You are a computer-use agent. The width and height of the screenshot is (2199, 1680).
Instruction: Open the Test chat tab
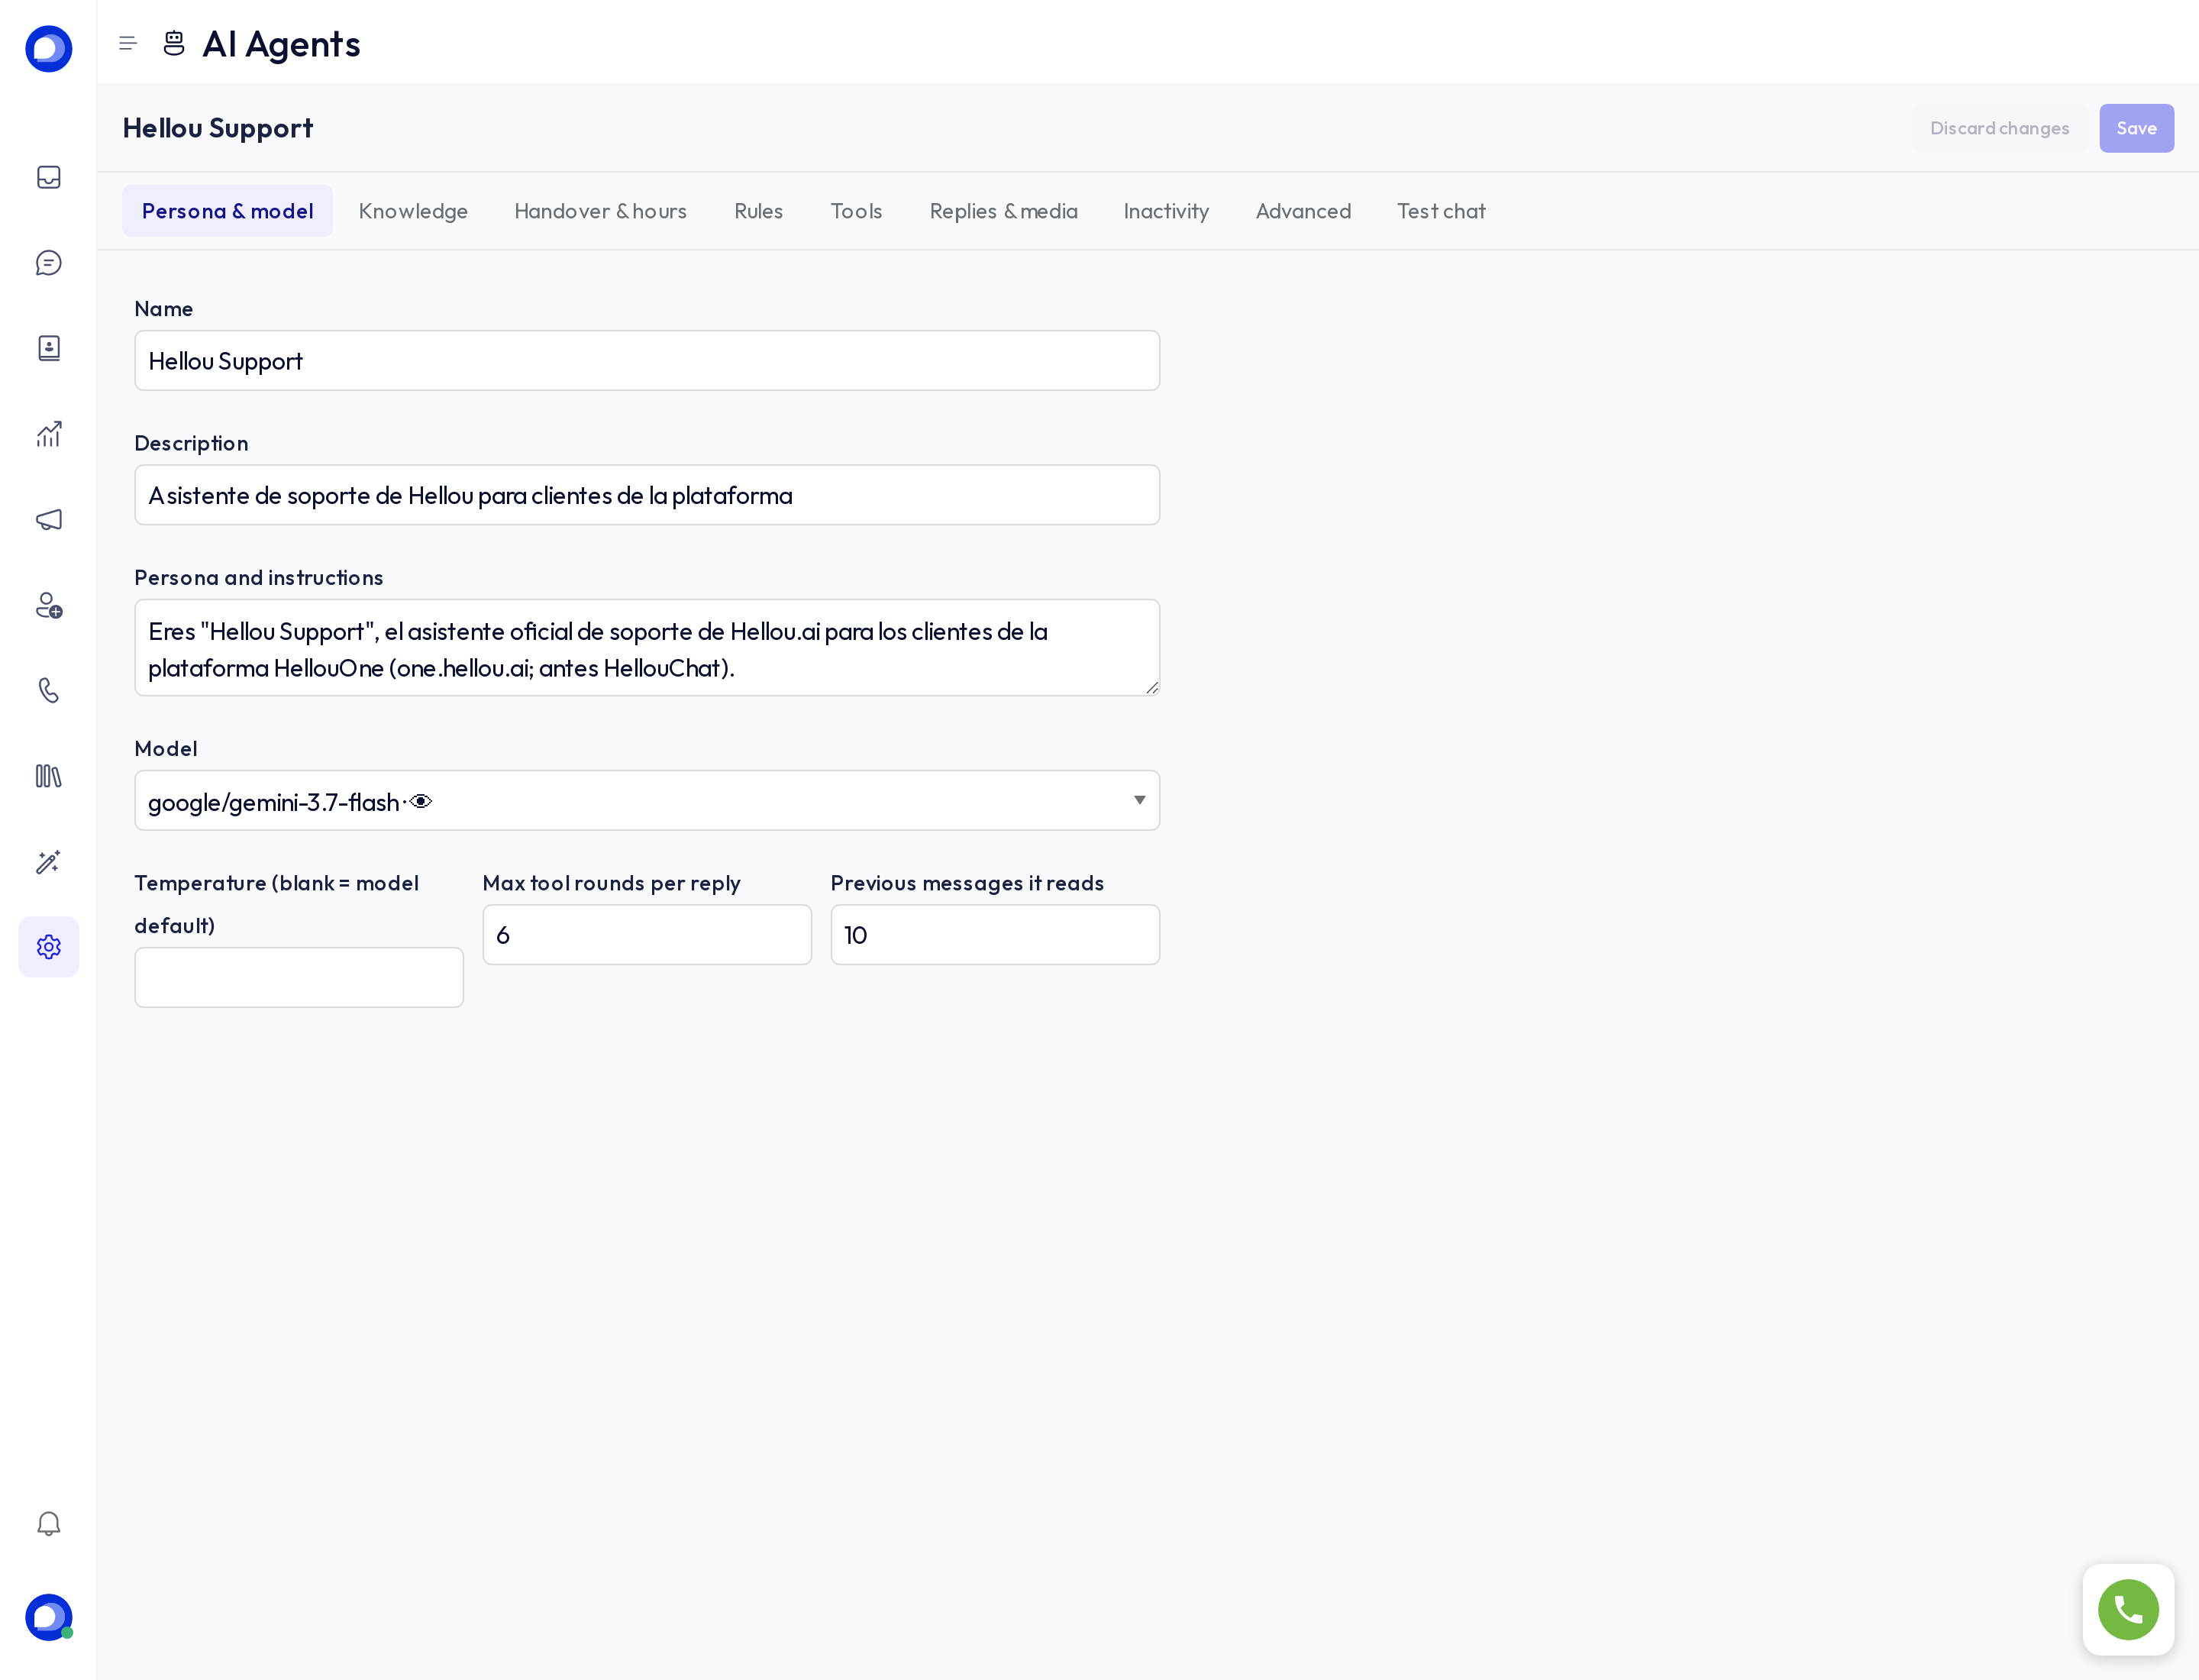click(x=1441, y=211)
